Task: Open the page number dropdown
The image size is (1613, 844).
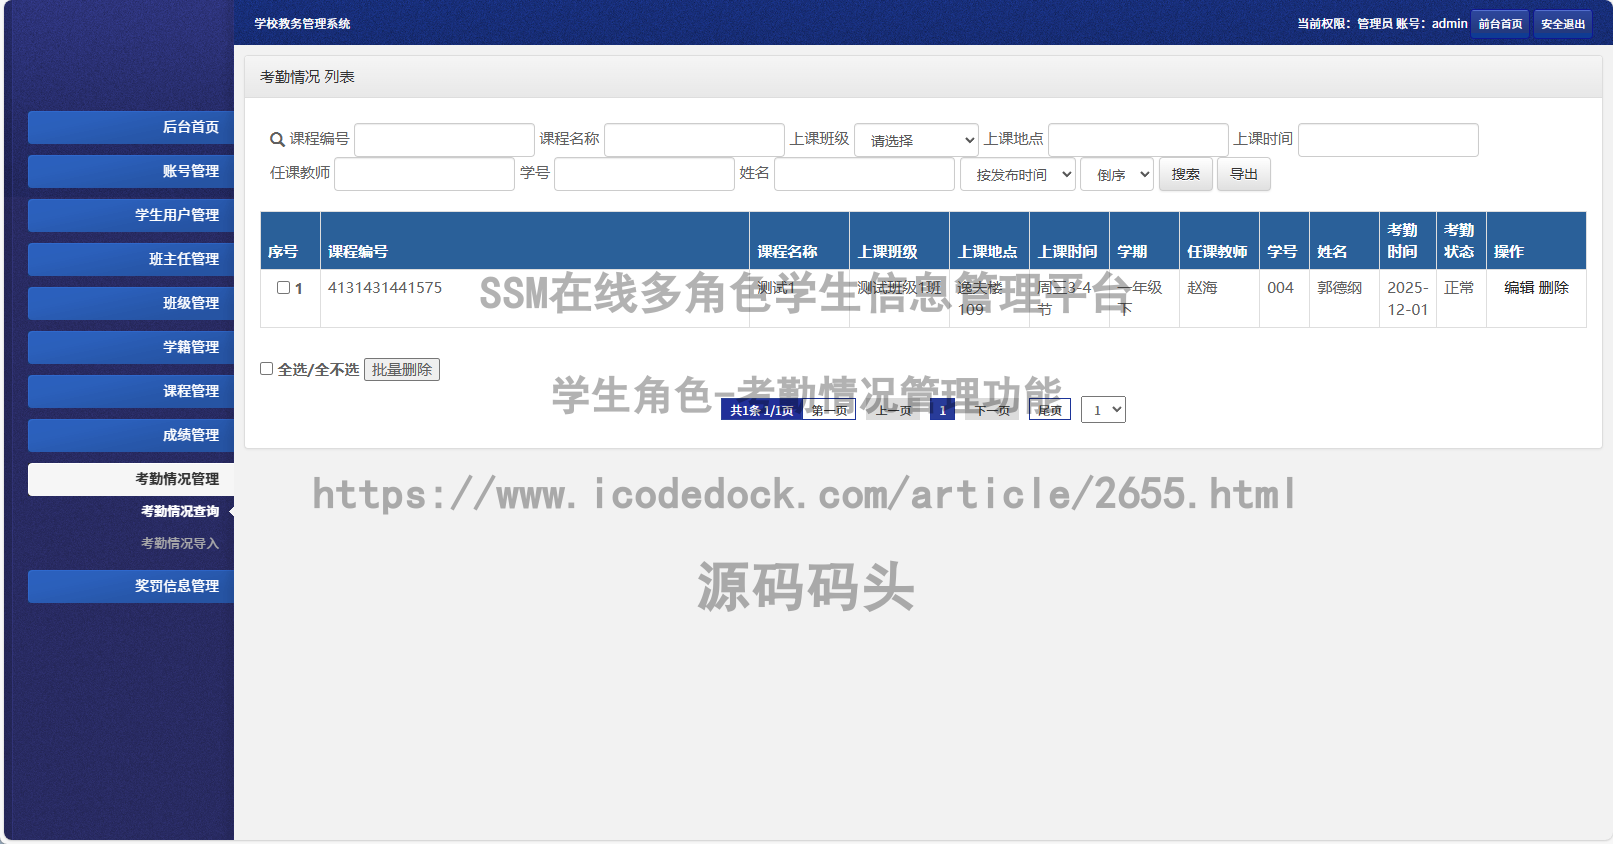Action: click(1103, 410)
